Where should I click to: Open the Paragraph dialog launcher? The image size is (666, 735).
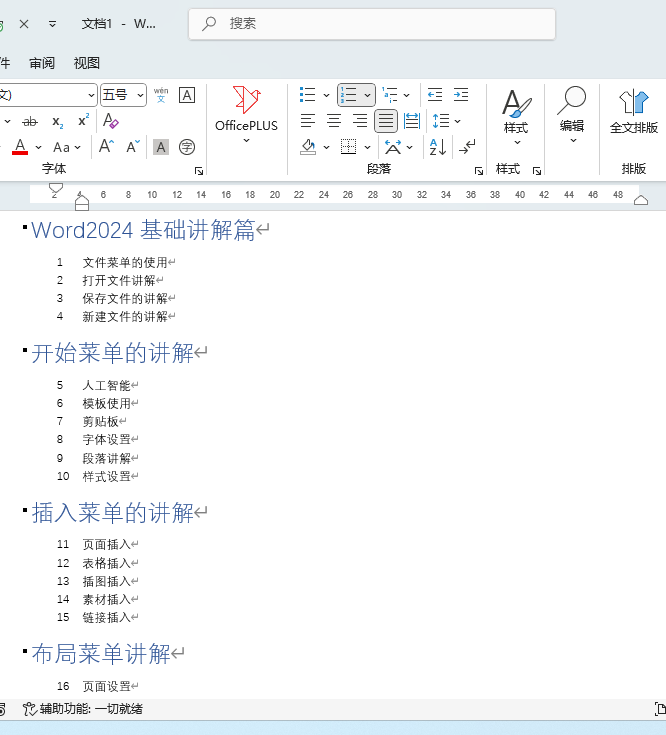pyautogui.click(x=479, y=171)
